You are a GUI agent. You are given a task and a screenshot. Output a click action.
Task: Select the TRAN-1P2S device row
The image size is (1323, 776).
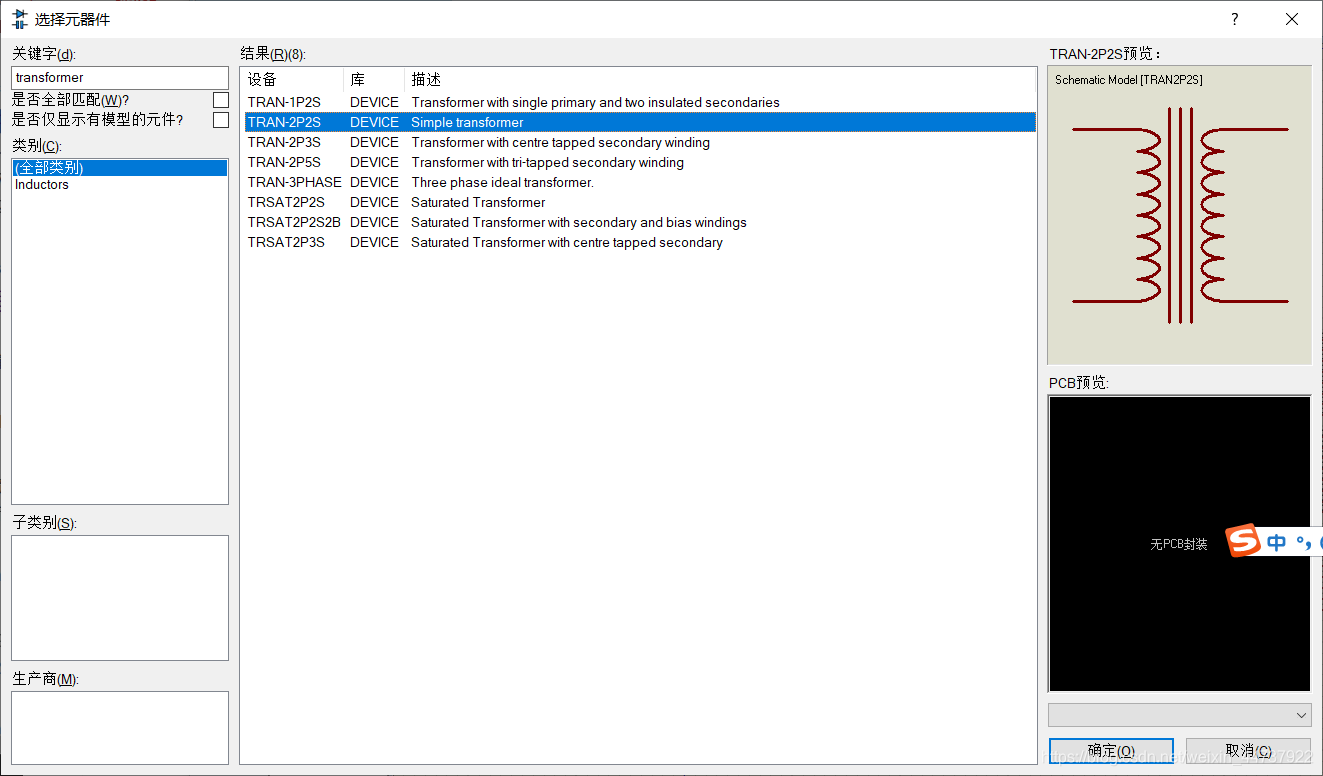point(640,102)
